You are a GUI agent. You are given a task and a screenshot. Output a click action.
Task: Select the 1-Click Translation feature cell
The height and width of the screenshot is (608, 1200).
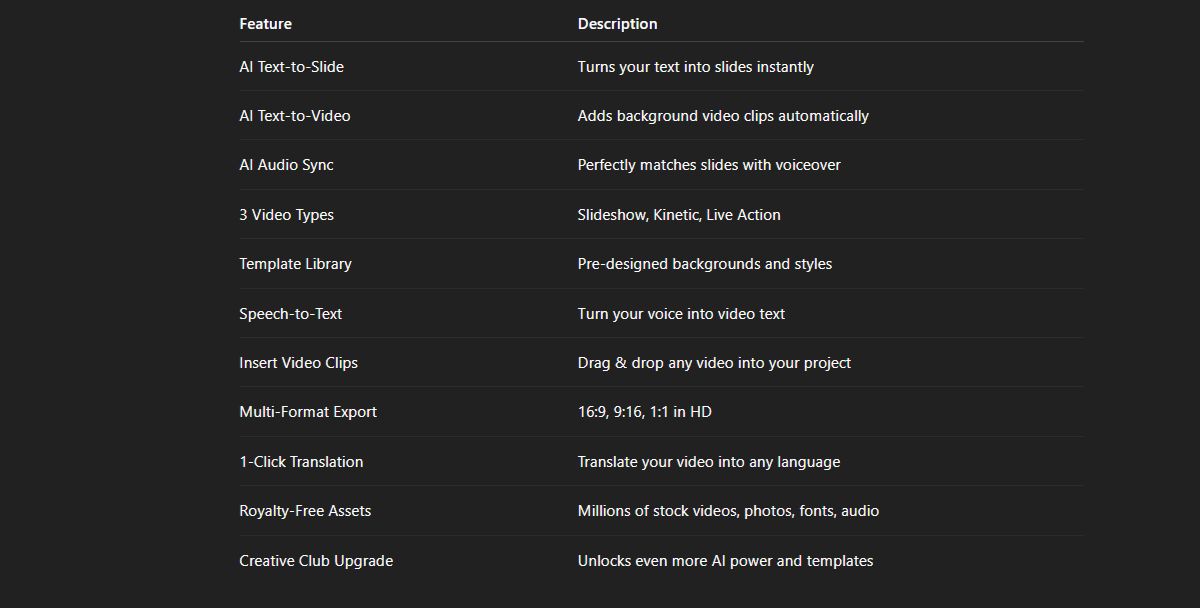pos(302,462)
